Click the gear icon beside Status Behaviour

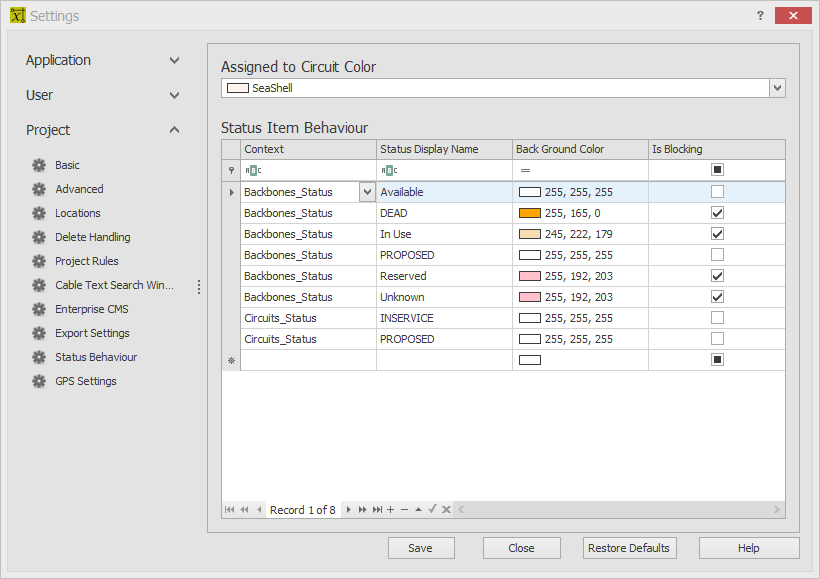point(39,358)
